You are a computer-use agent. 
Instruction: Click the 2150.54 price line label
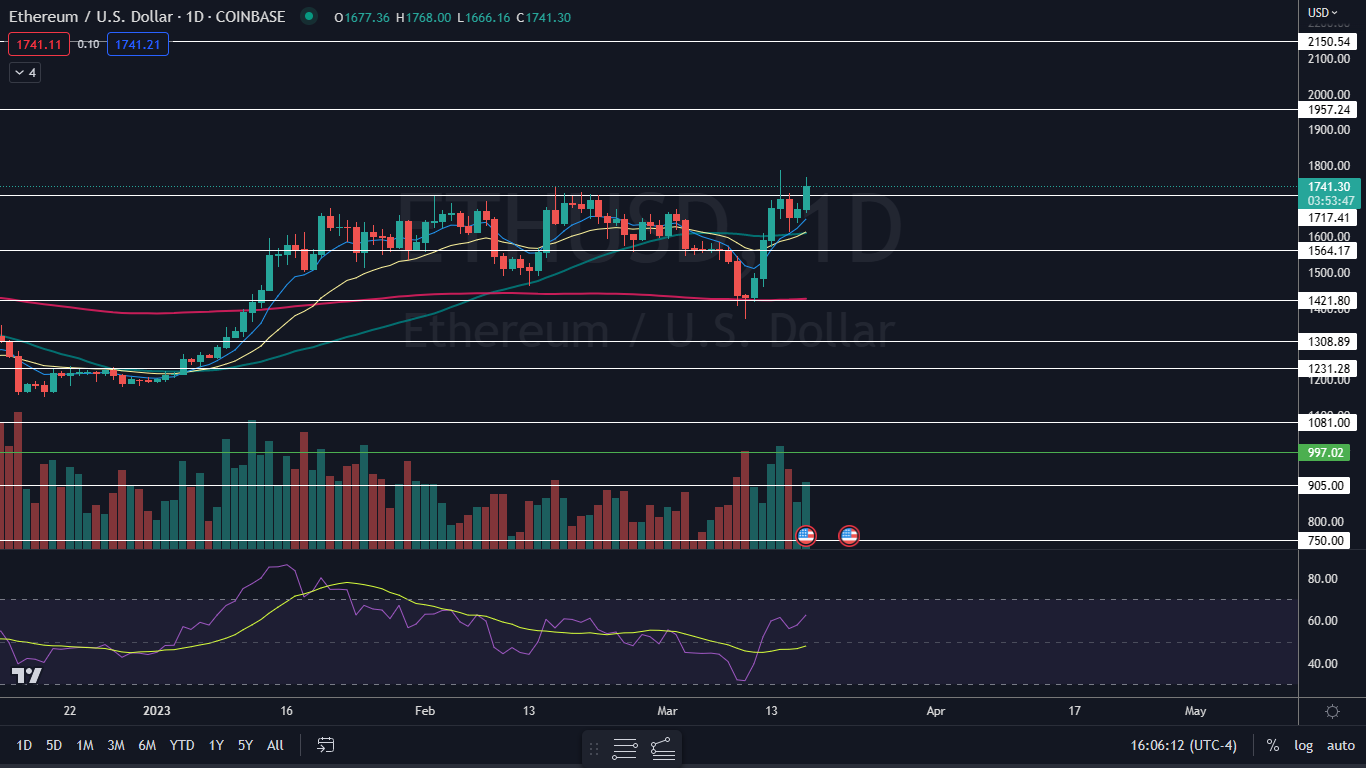pyautogui.click(x=1328, y=42)
